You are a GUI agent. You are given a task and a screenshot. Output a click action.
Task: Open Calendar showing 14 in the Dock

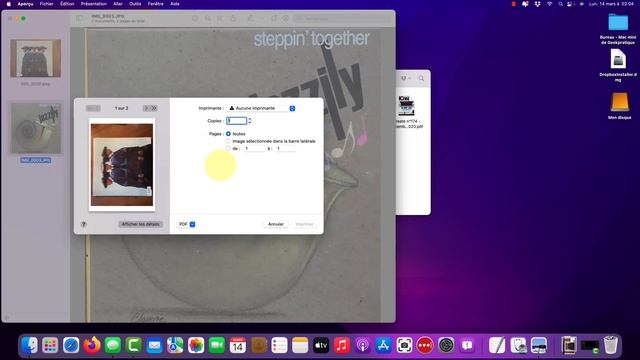coord(238,345)
